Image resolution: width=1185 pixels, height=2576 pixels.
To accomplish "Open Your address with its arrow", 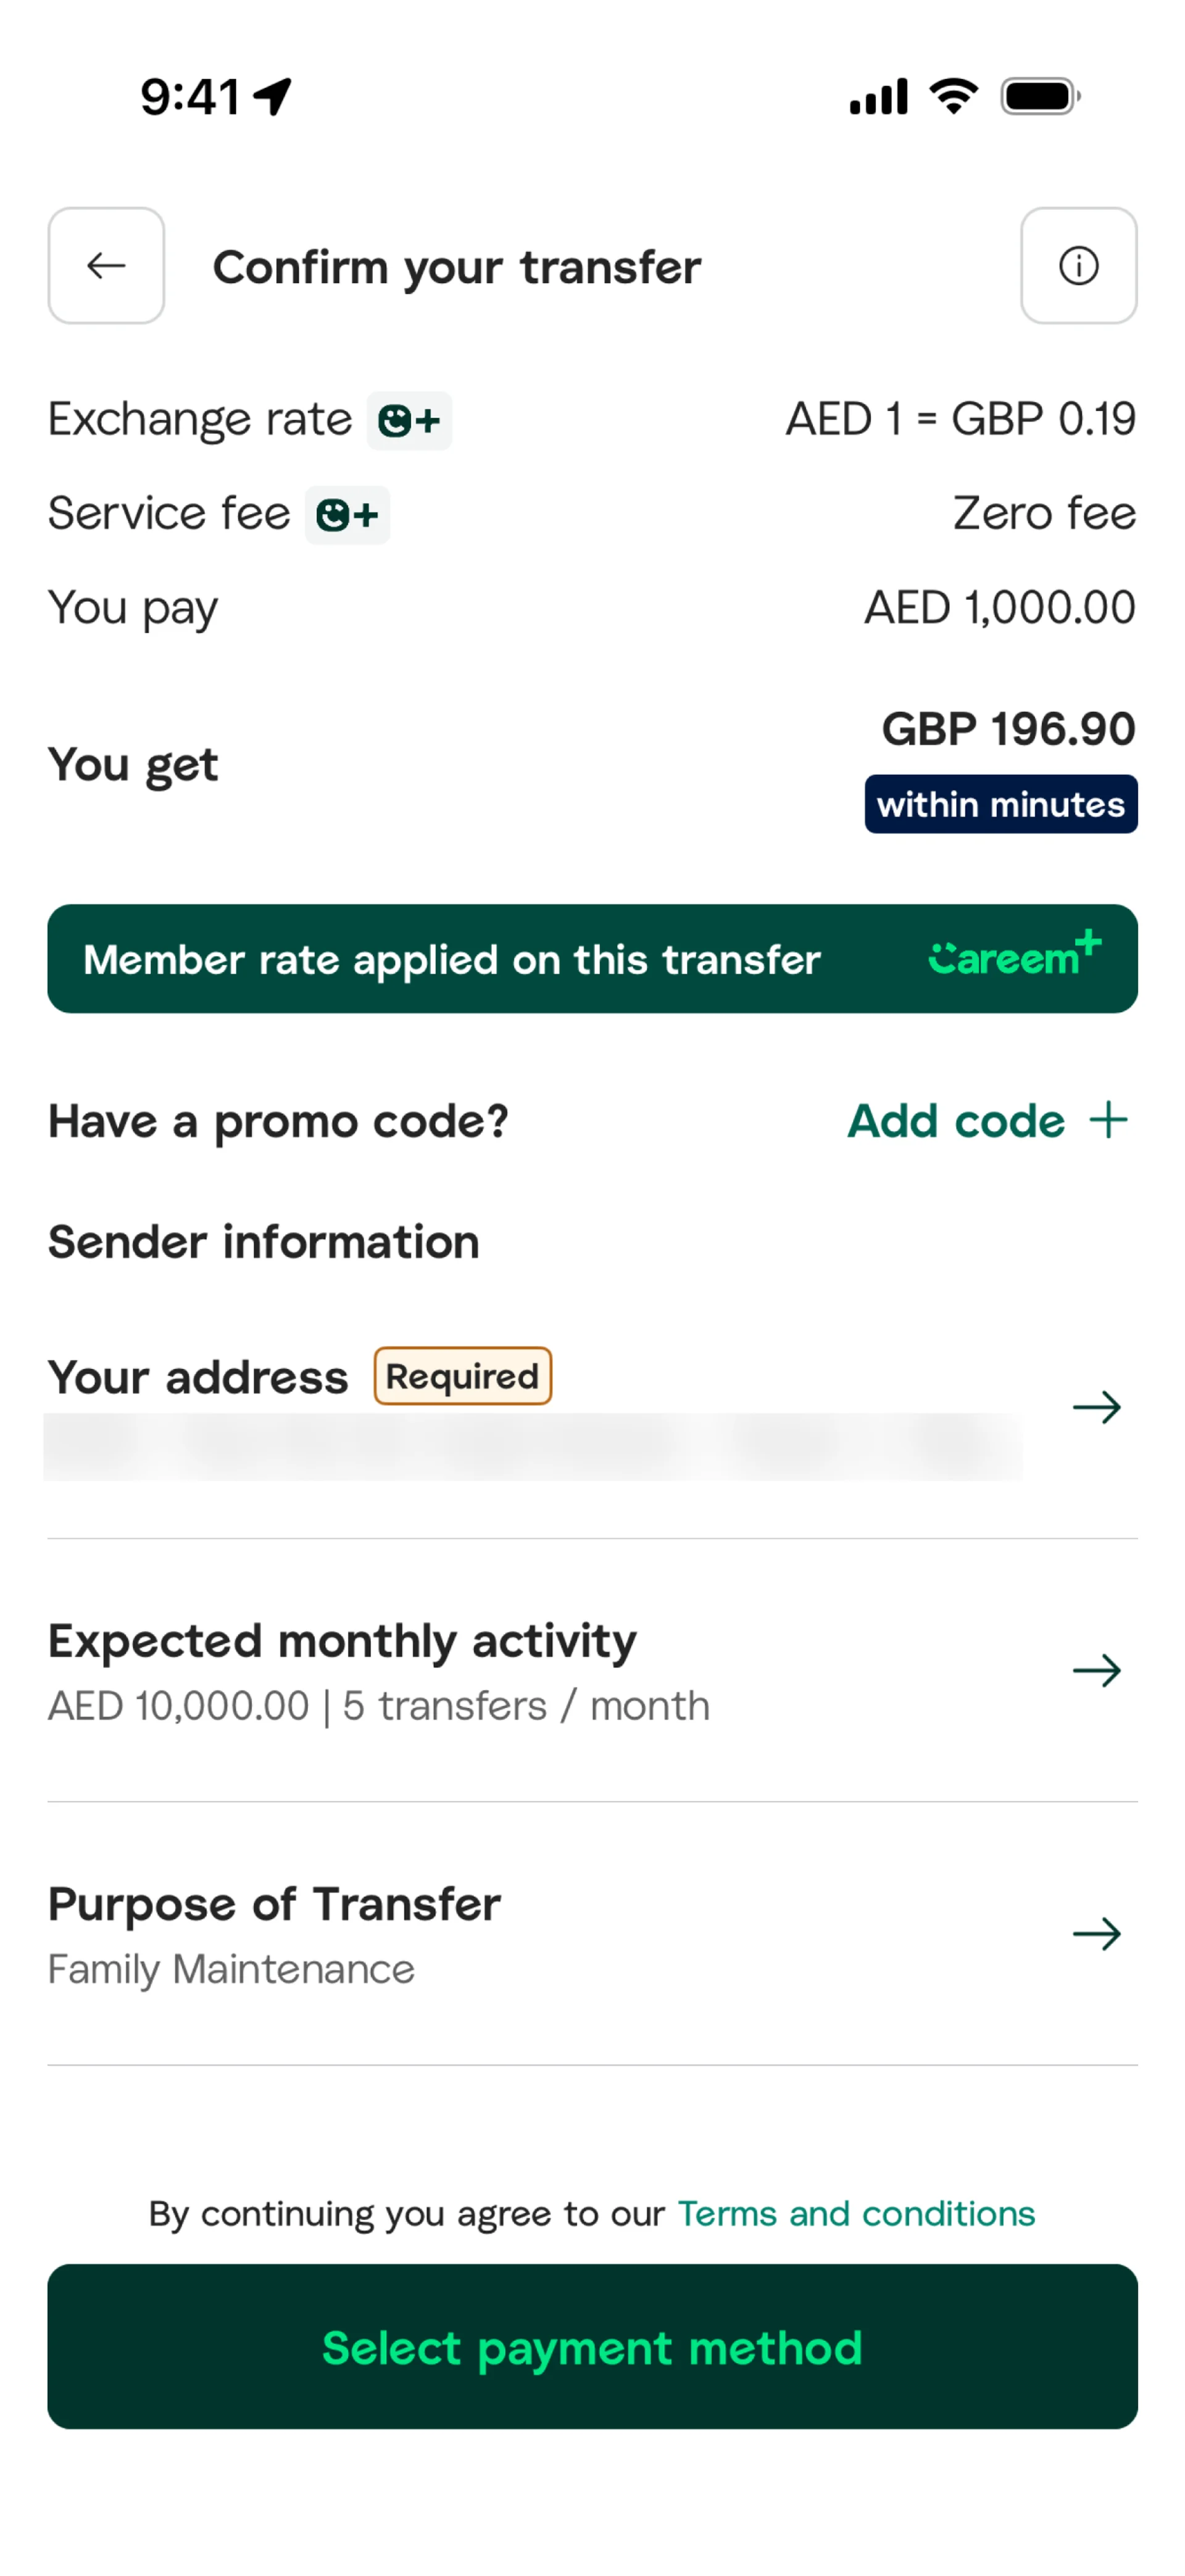I will pyautogui.click(x=1096, y=1407).
